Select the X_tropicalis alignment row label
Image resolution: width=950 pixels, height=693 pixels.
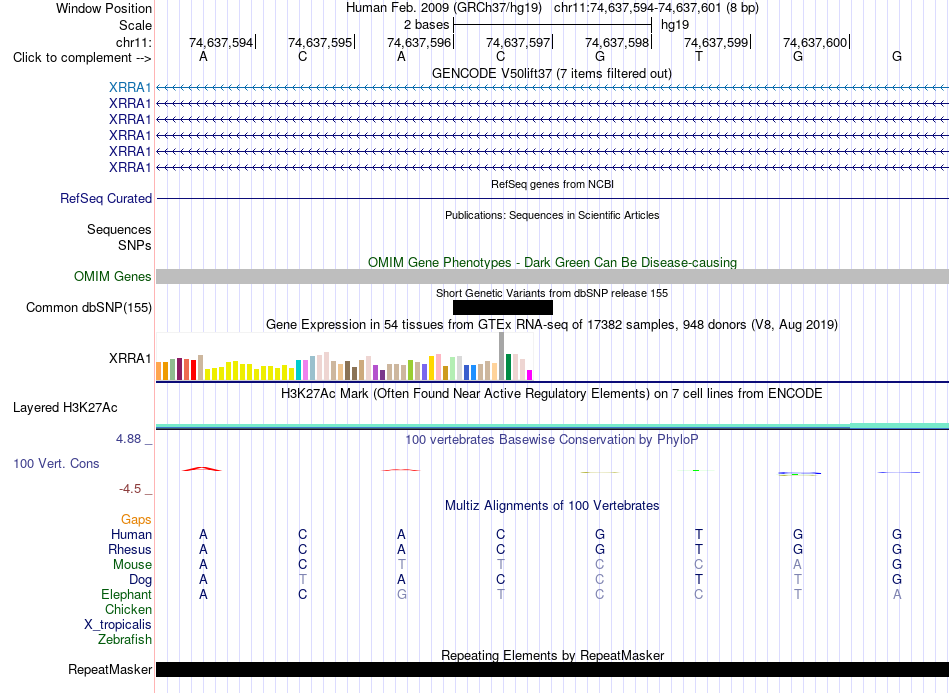118,625
